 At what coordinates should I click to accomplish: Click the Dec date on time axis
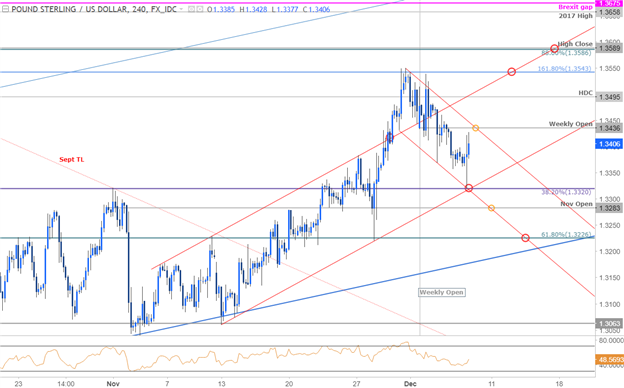click(x=410, y=383)
